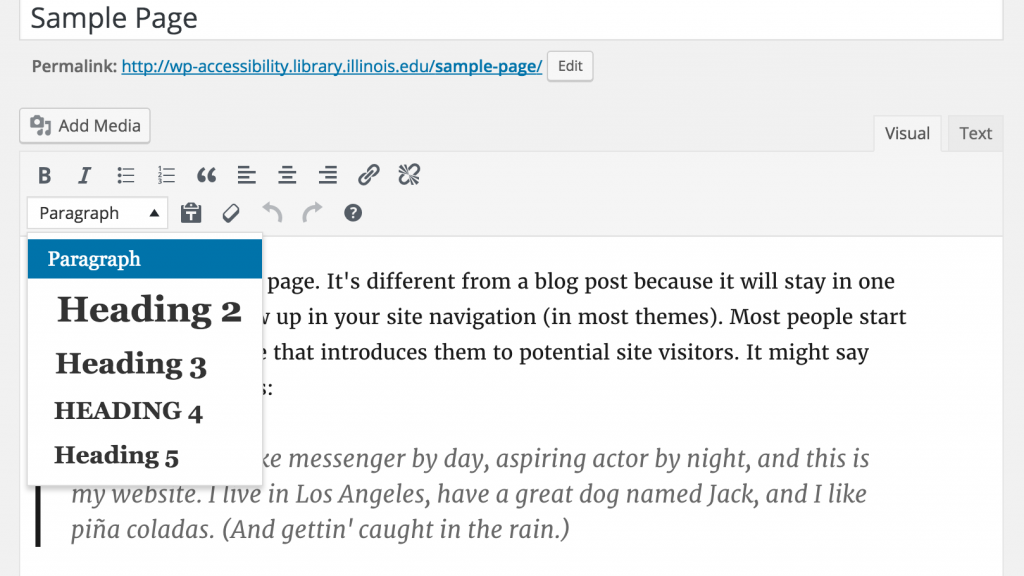Click the Sample Page title field
Image resolution: width=1024 pixels, height=576 pixels.
511,19
